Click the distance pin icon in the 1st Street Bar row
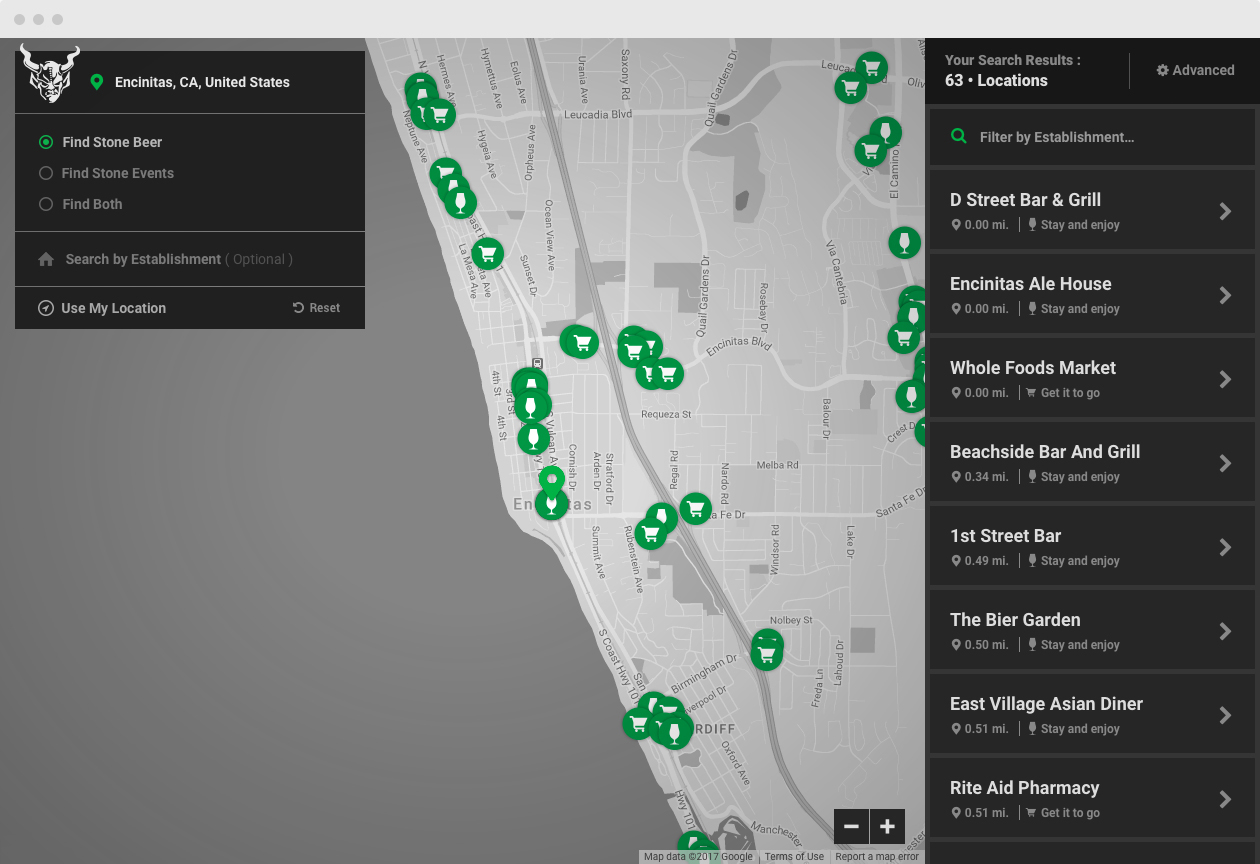Screen dimensions: 1260x864 coord(956,561)
